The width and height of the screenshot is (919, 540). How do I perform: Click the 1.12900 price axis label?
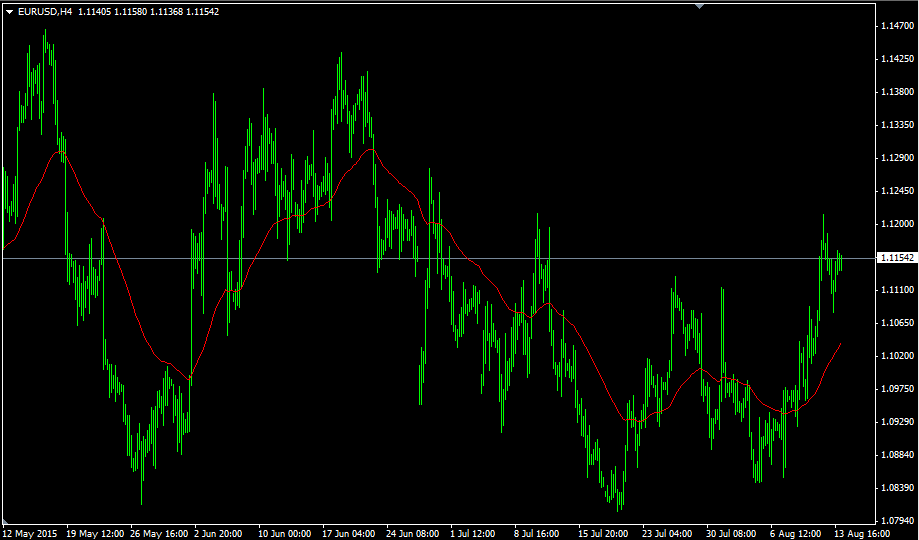tap(897, 158)
